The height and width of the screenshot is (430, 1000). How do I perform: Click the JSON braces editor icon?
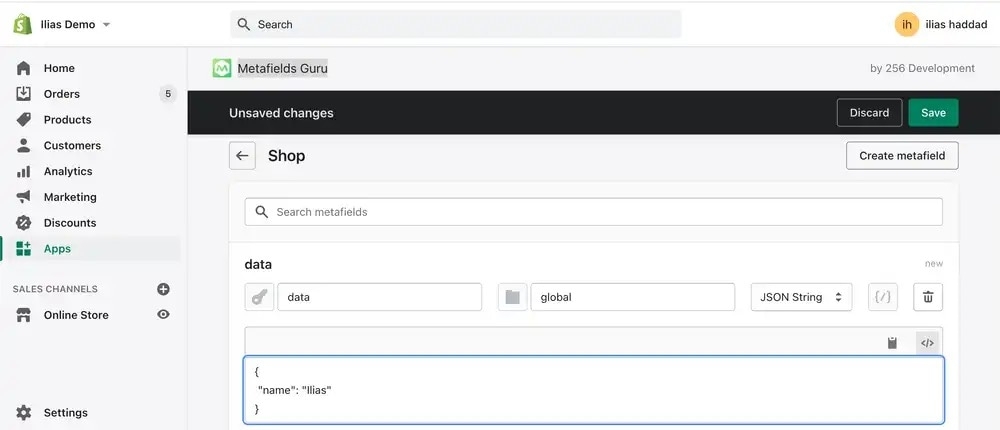pyautogui.click(x=883, y=297)
